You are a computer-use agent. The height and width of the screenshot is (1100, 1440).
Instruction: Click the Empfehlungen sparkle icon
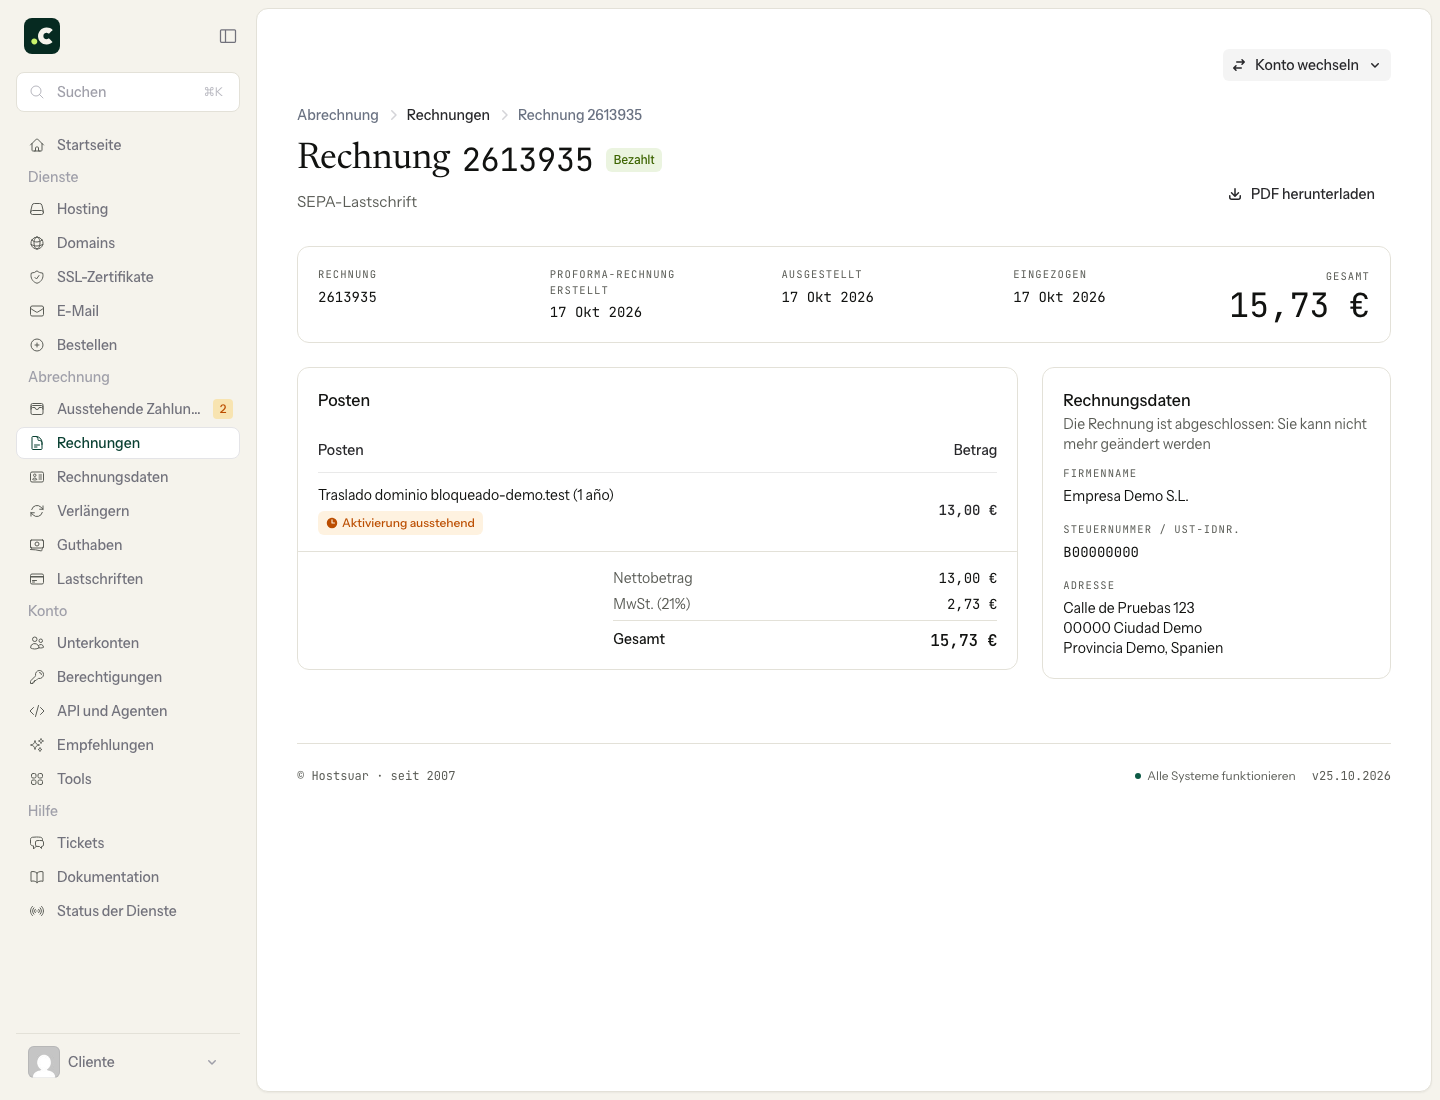(37, 745)
